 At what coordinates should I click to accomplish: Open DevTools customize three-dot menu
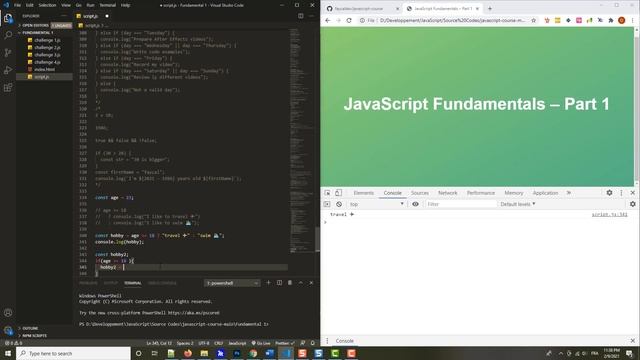point(621,193)
